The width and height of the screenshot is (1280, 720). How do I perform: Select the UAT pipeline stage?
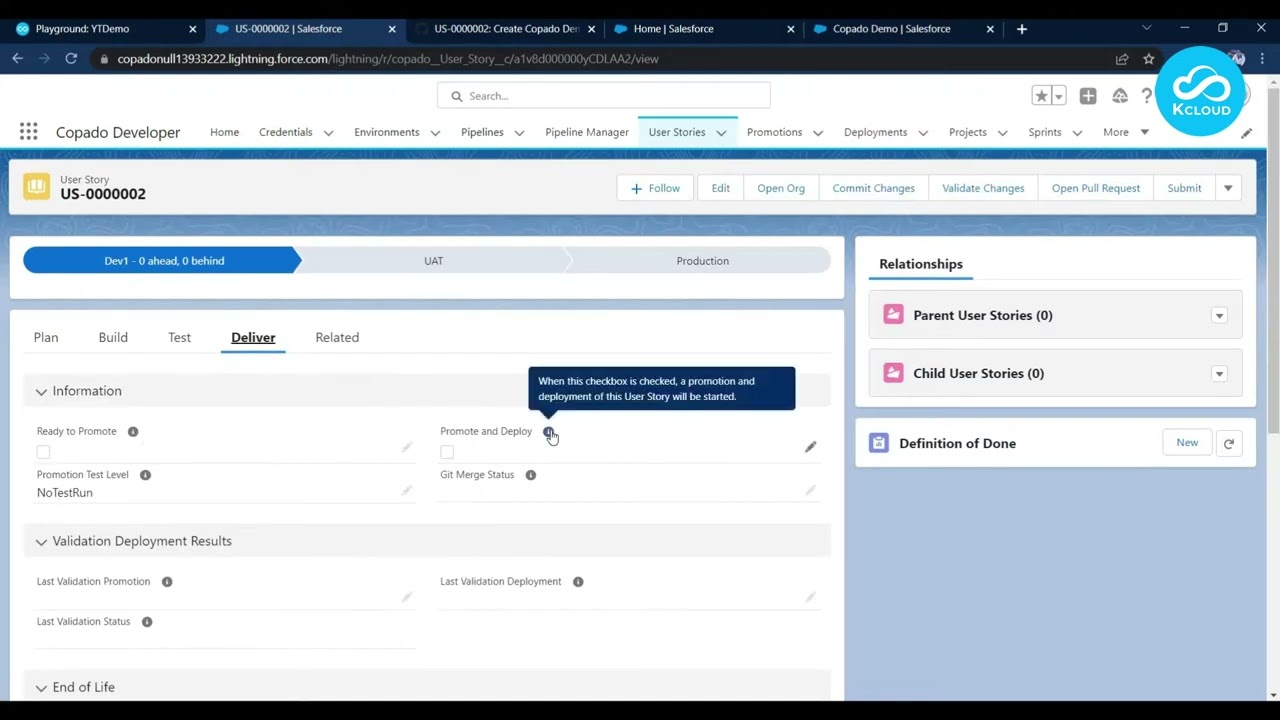click(x=433, y=261)
